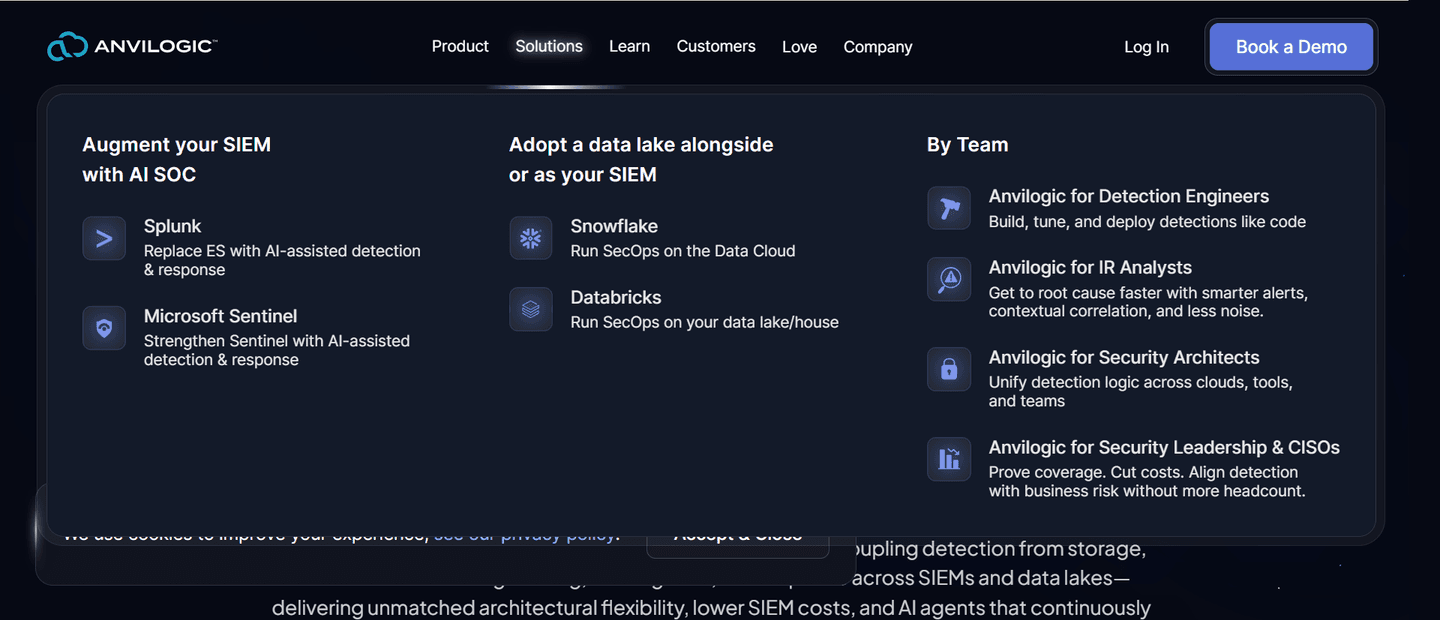Click the Security Architects padlock icon
Screen dimensions: 1440x620
[949, 369]
